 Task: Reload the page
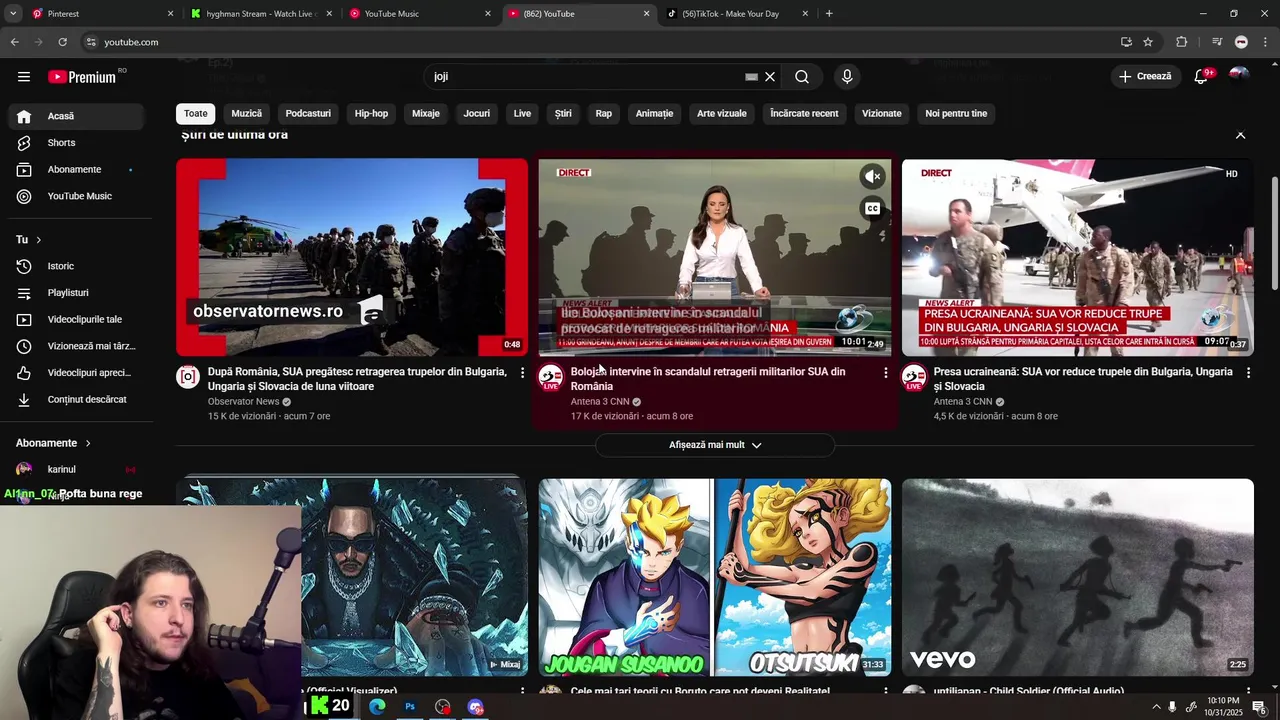62,42
